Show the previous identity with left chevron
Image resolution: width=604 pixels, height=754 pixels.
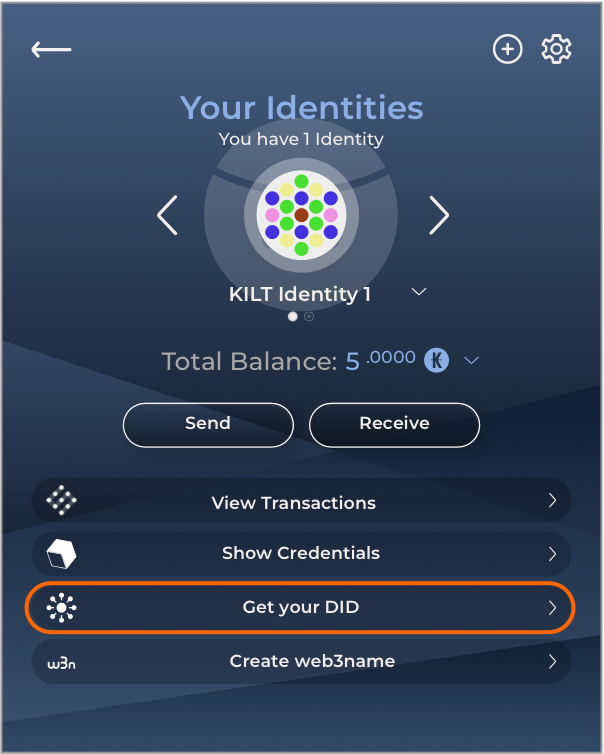tap(167, 215)
